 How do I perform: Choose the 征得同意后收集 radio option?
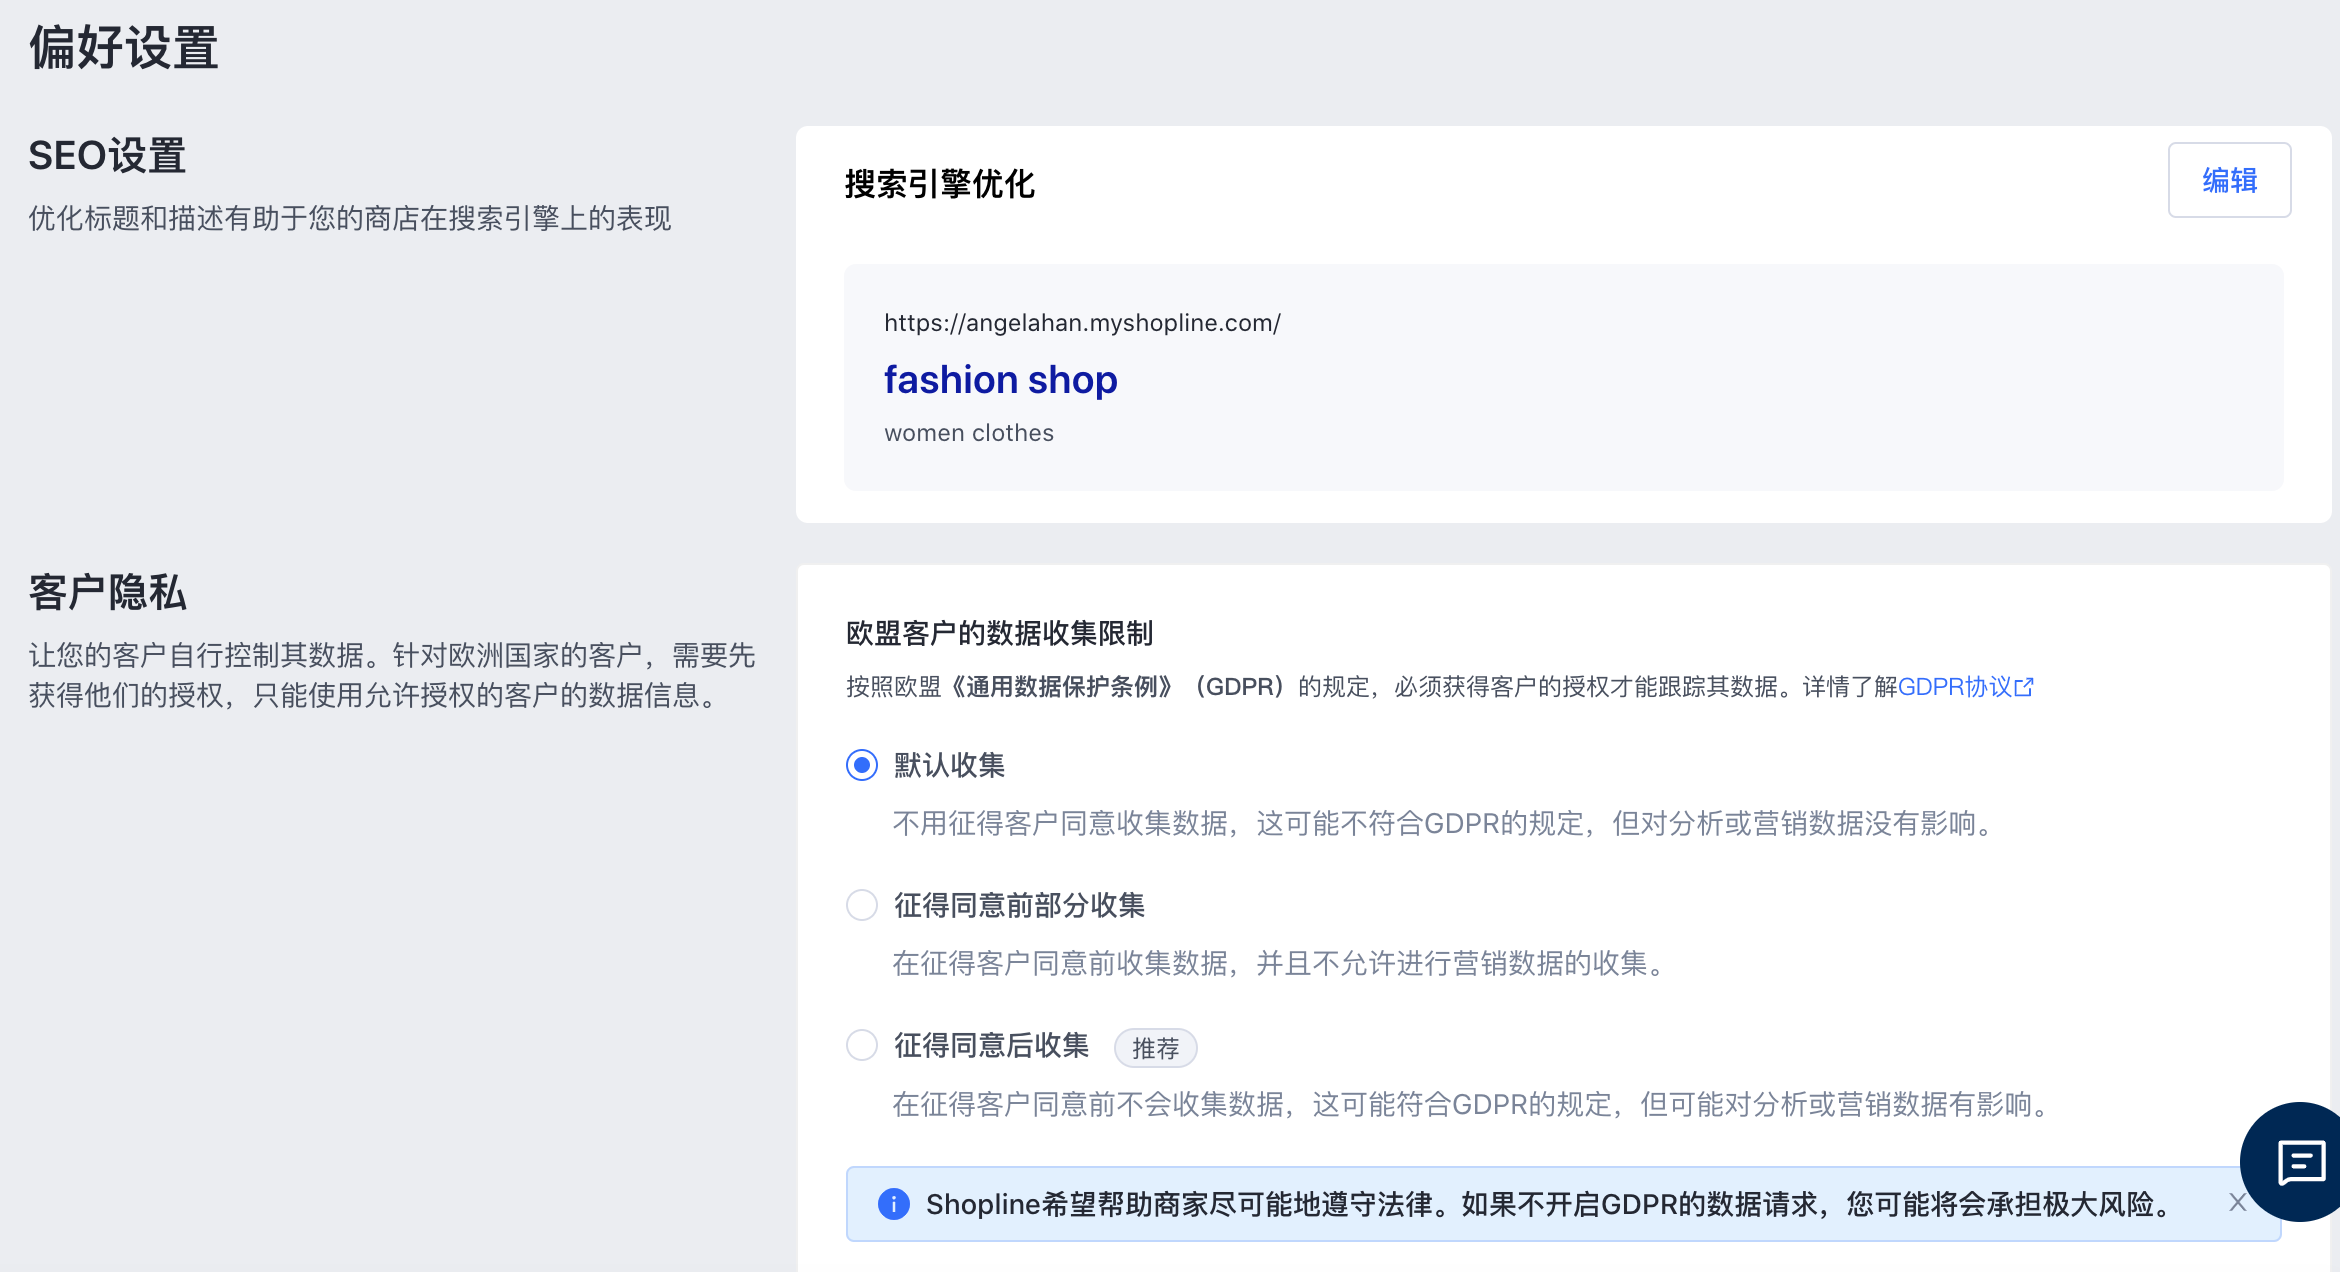pos(861,1045)
